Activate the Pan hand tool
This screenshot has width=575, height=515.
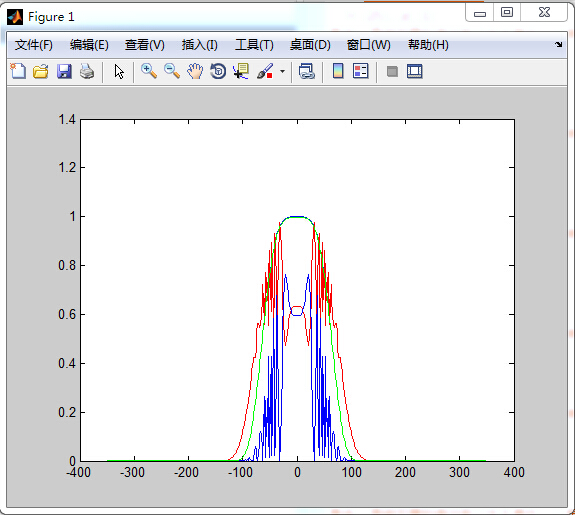[195, 71]
